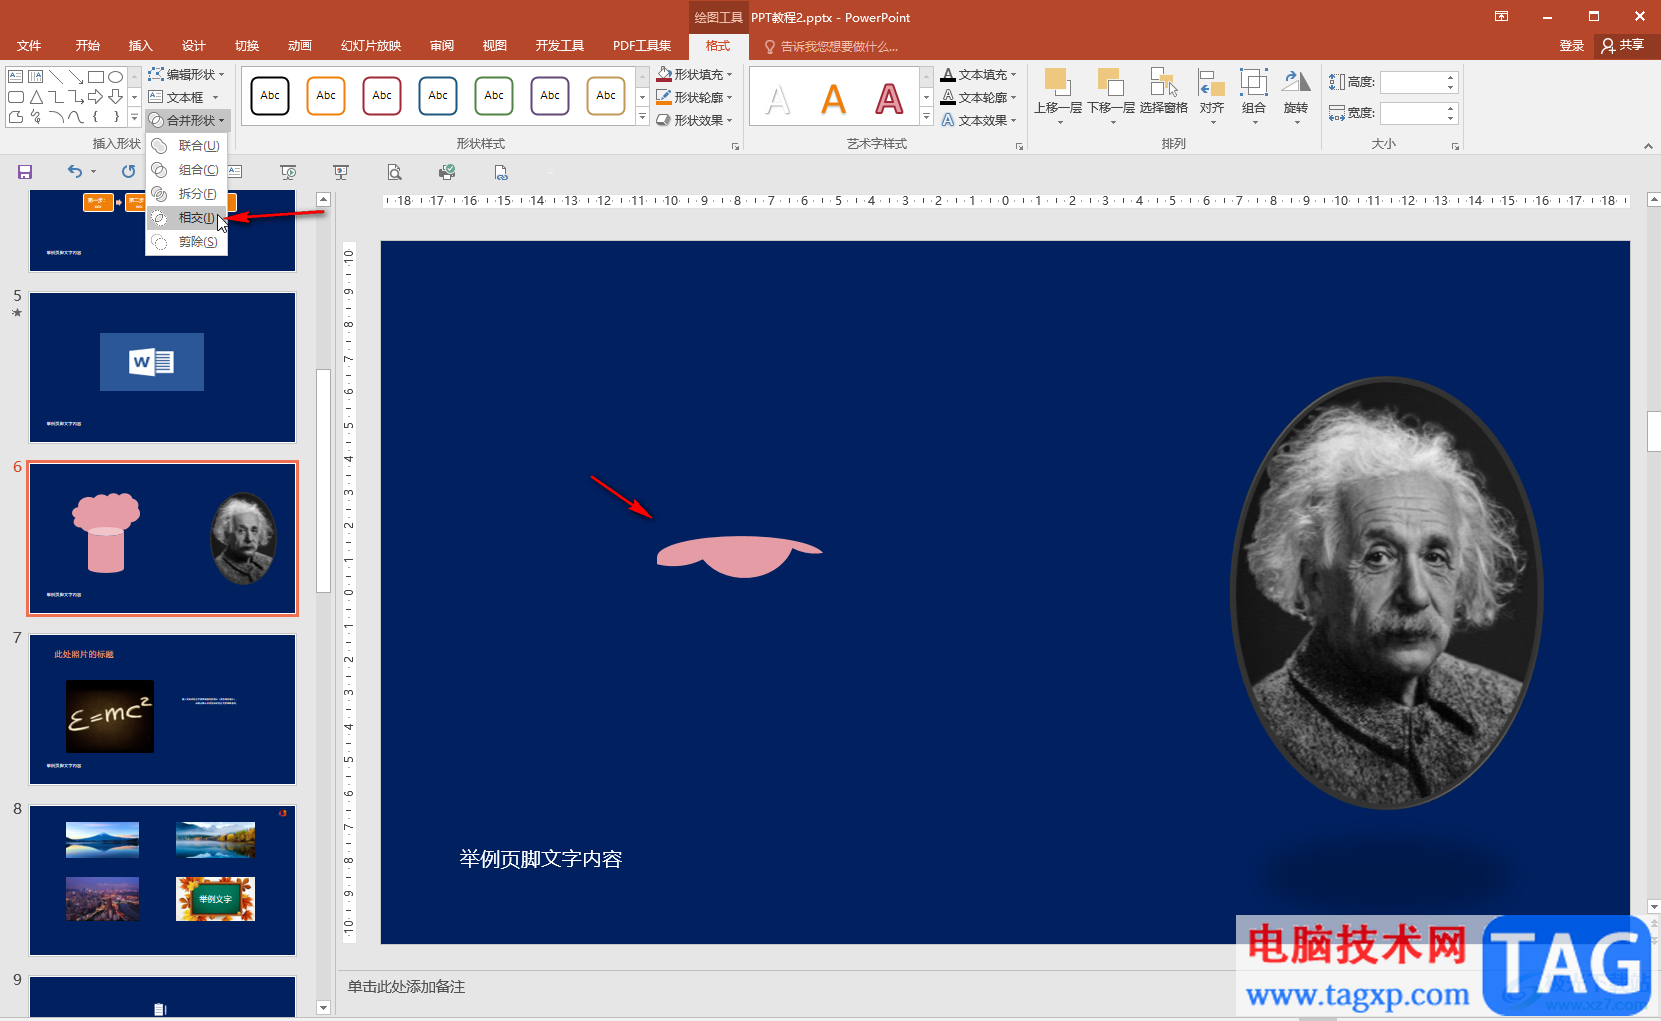This screenshot has width=1661, height=1021.
Task: Open the undo history arrow
Action: (93, 172)
